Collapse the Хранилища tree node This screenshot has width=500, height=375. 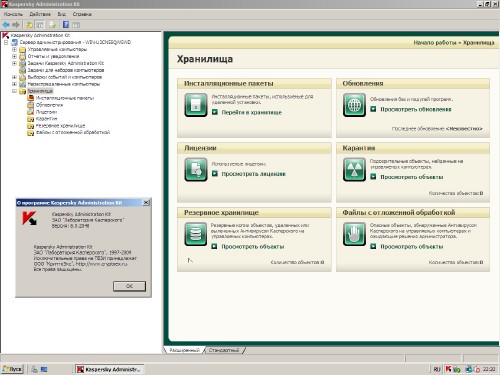[14, 91]
